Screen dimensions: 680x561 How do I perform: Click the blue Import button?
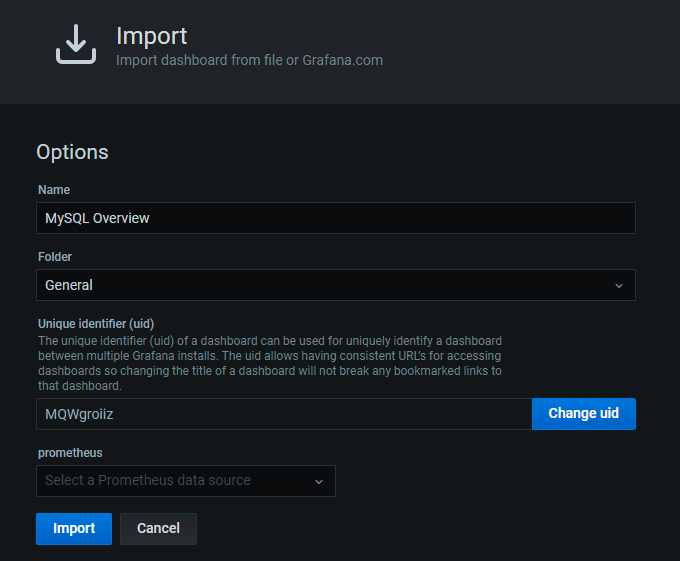(x=74, y=528)
